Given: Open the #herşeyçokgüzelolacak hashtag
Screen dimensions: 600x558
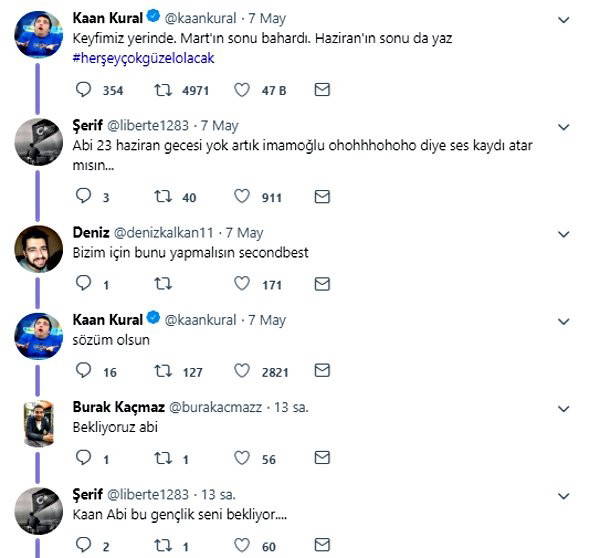Looking at the screenshot, I should 144,58.
